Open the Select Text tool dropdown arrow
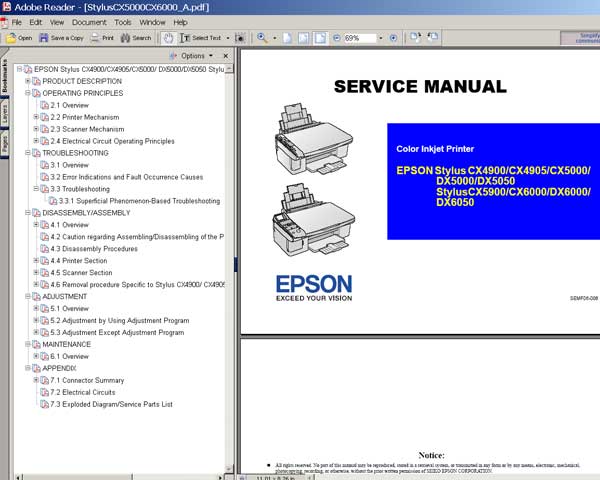 [228, 38]
